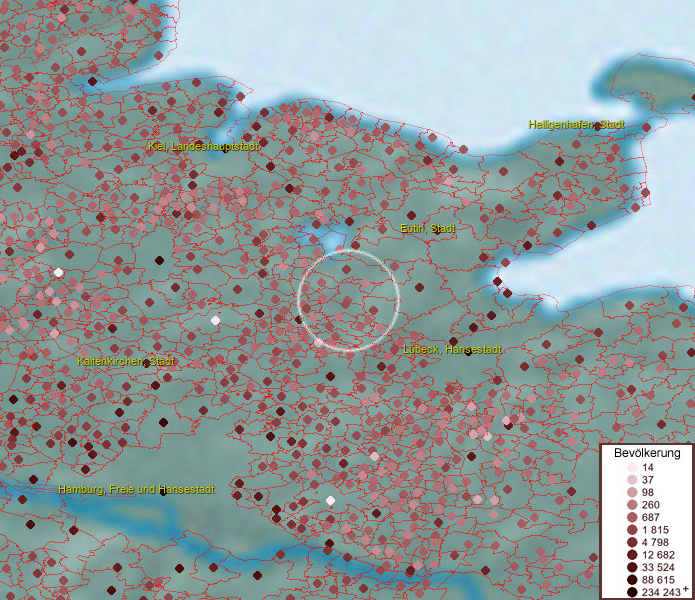The height and width of the screenshot is (600, 695).
Task: Click the Heiligenhafen, Stadt map label
Action: 576,125
